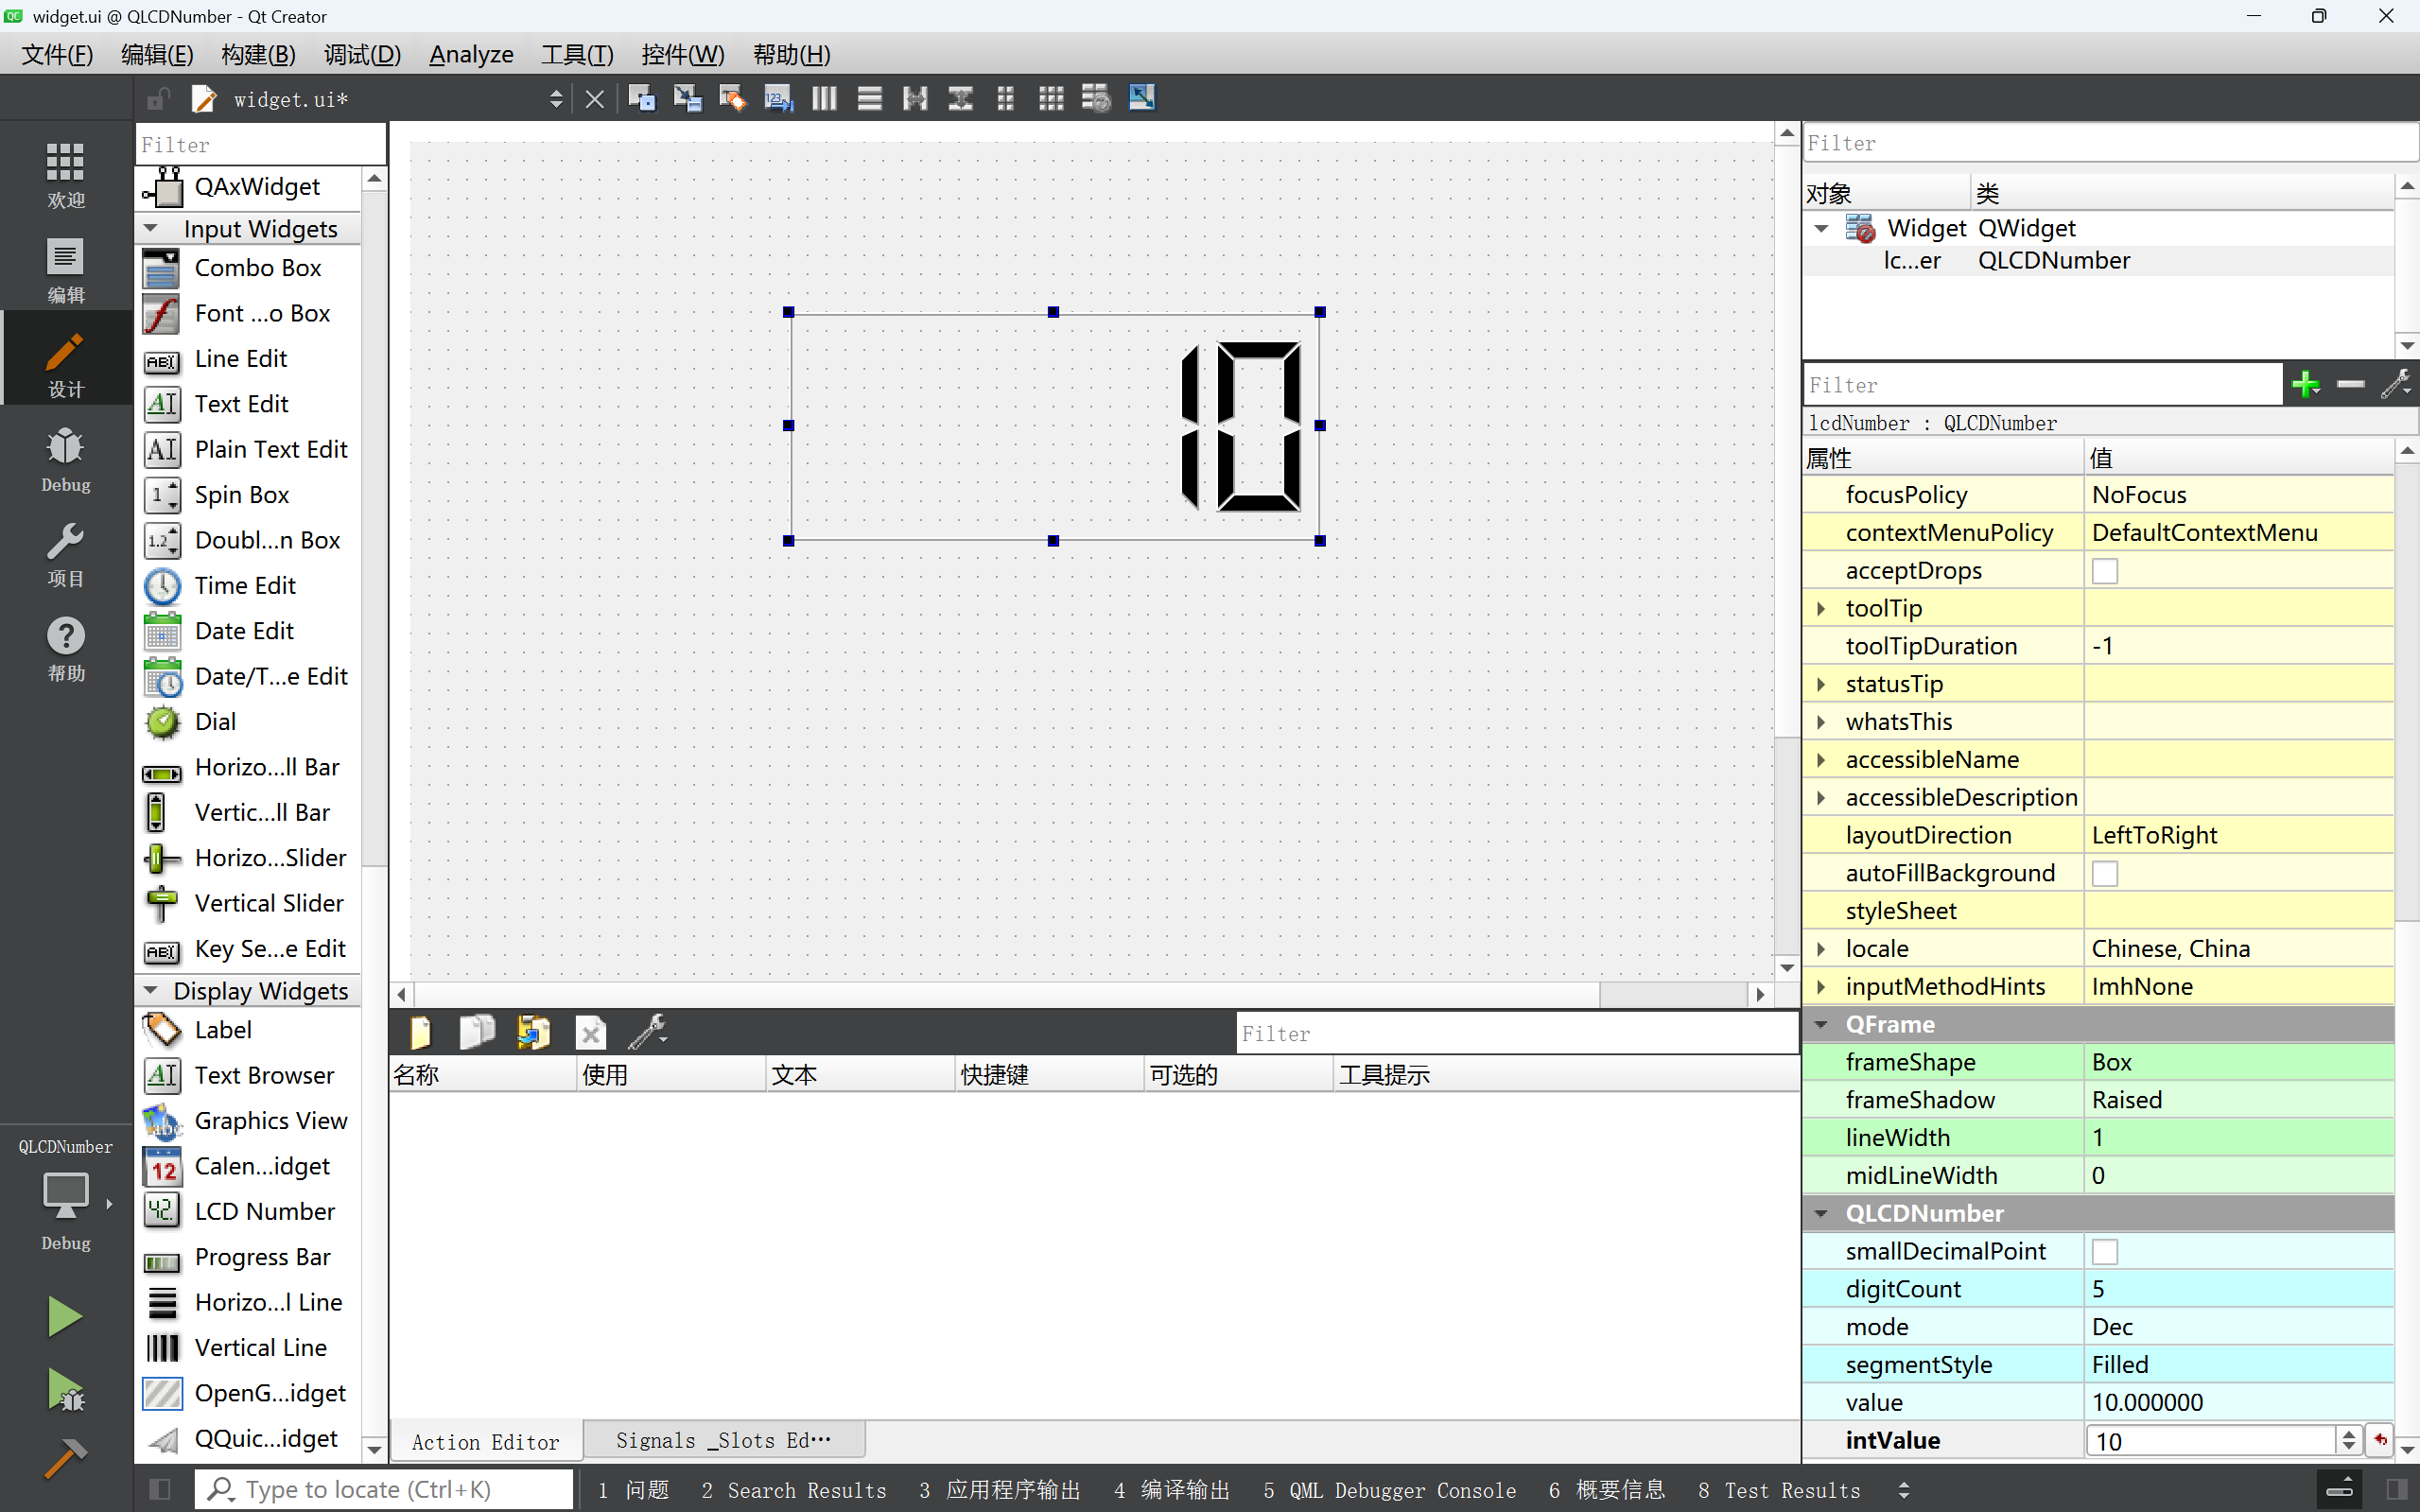Image resolution: width=2420 pixels, height=1512 pixels.
Task: Toggle the autoFillBackground checkbox
Action: tap(2105, 873)
